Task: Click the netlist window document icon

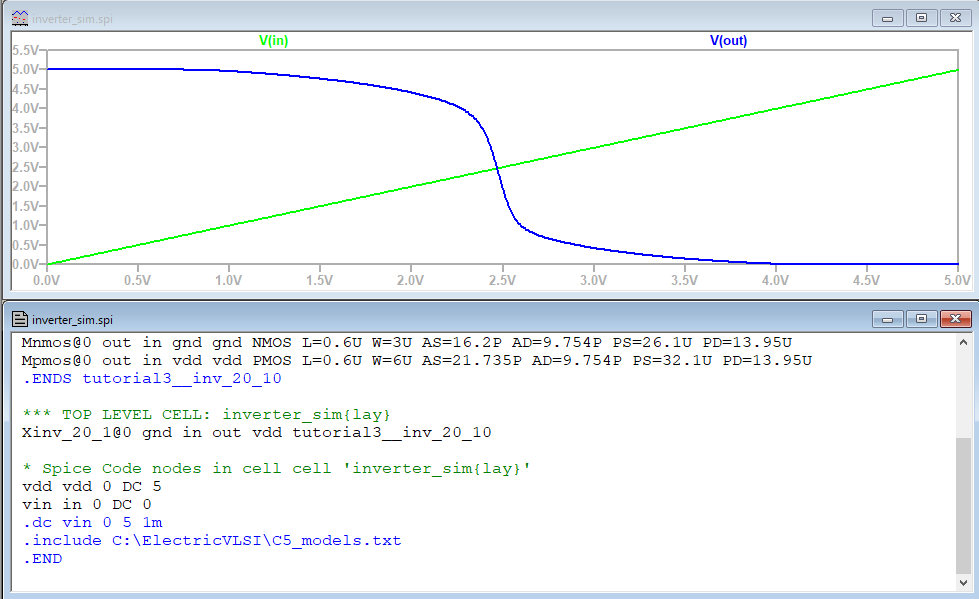Action: coord(20,320)
